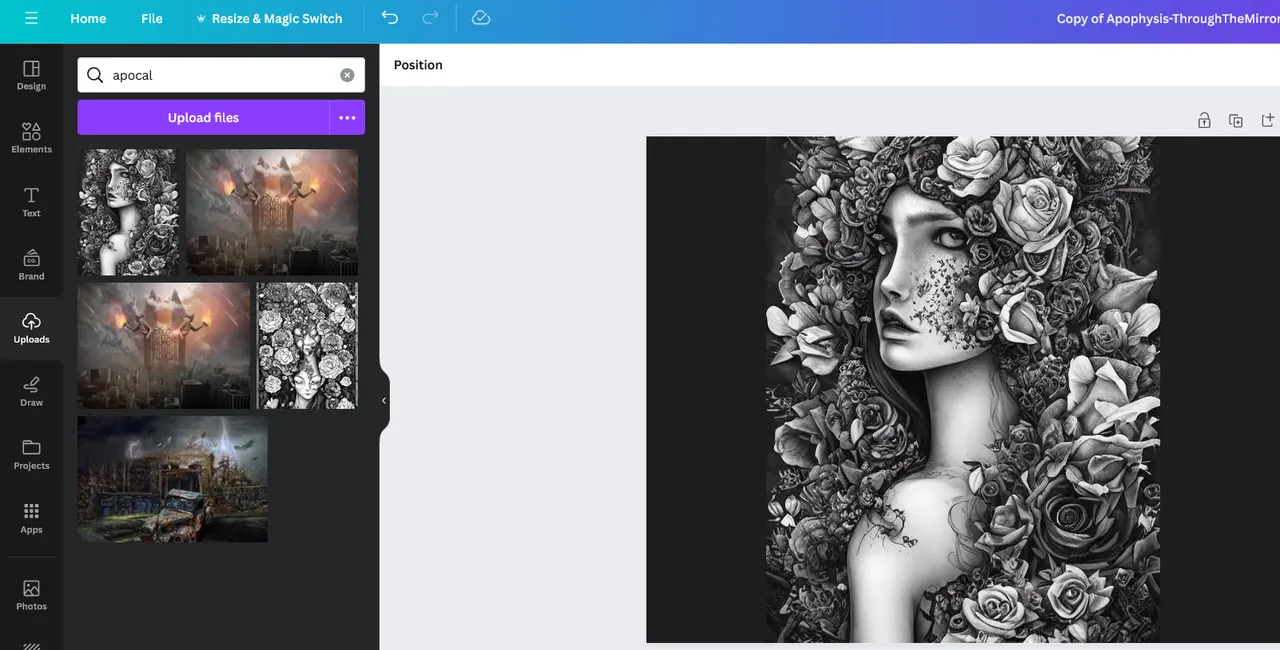Select the lower burning gate city thumbnail
This screenshot has width=1280, height=650.
tap(164, 345)
